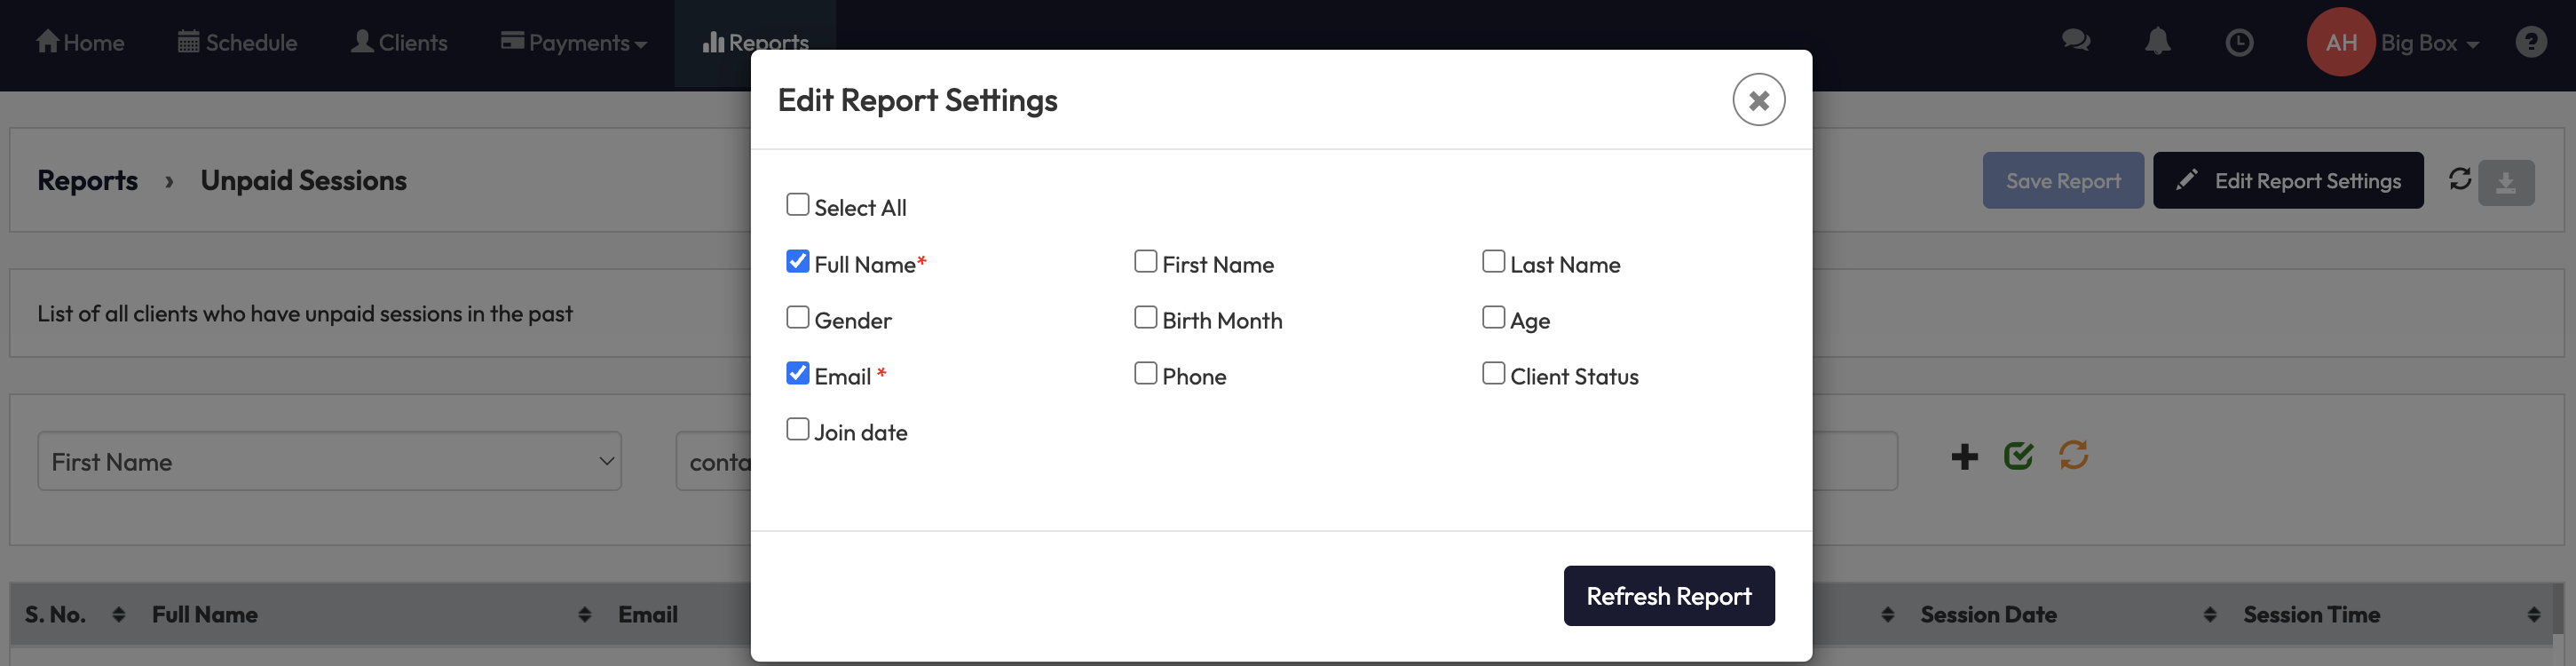Open the First Name filter dropdown
Viewport: 2576px width, 666px height.
[329, 461]
